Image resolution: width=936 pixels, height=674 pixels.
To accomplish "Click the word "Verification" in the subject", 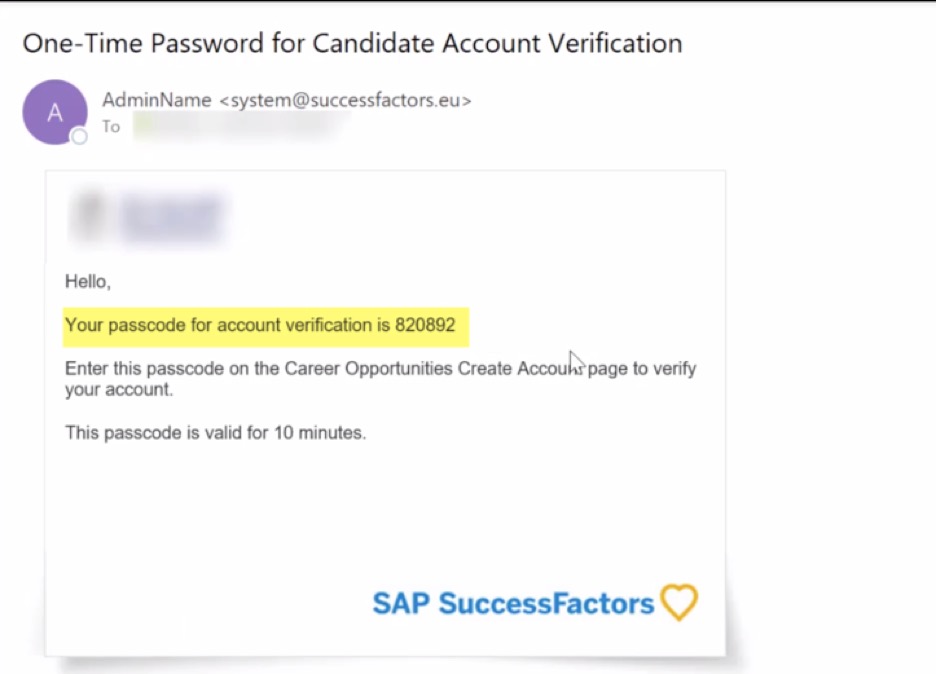I will tap(621, 44).
